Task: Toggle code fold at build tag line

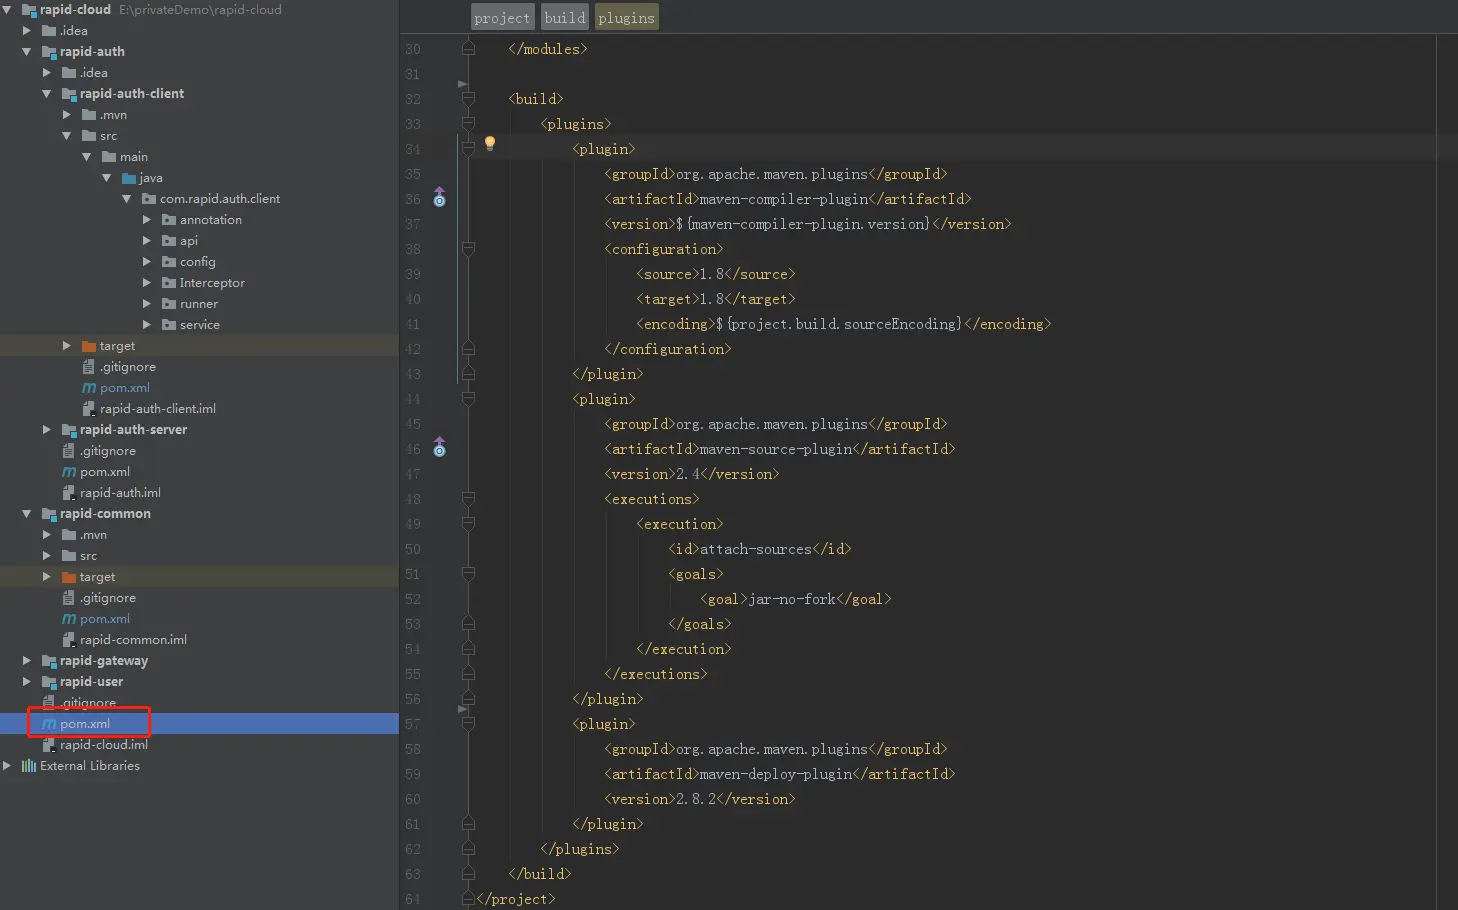Action: point(468,99)
